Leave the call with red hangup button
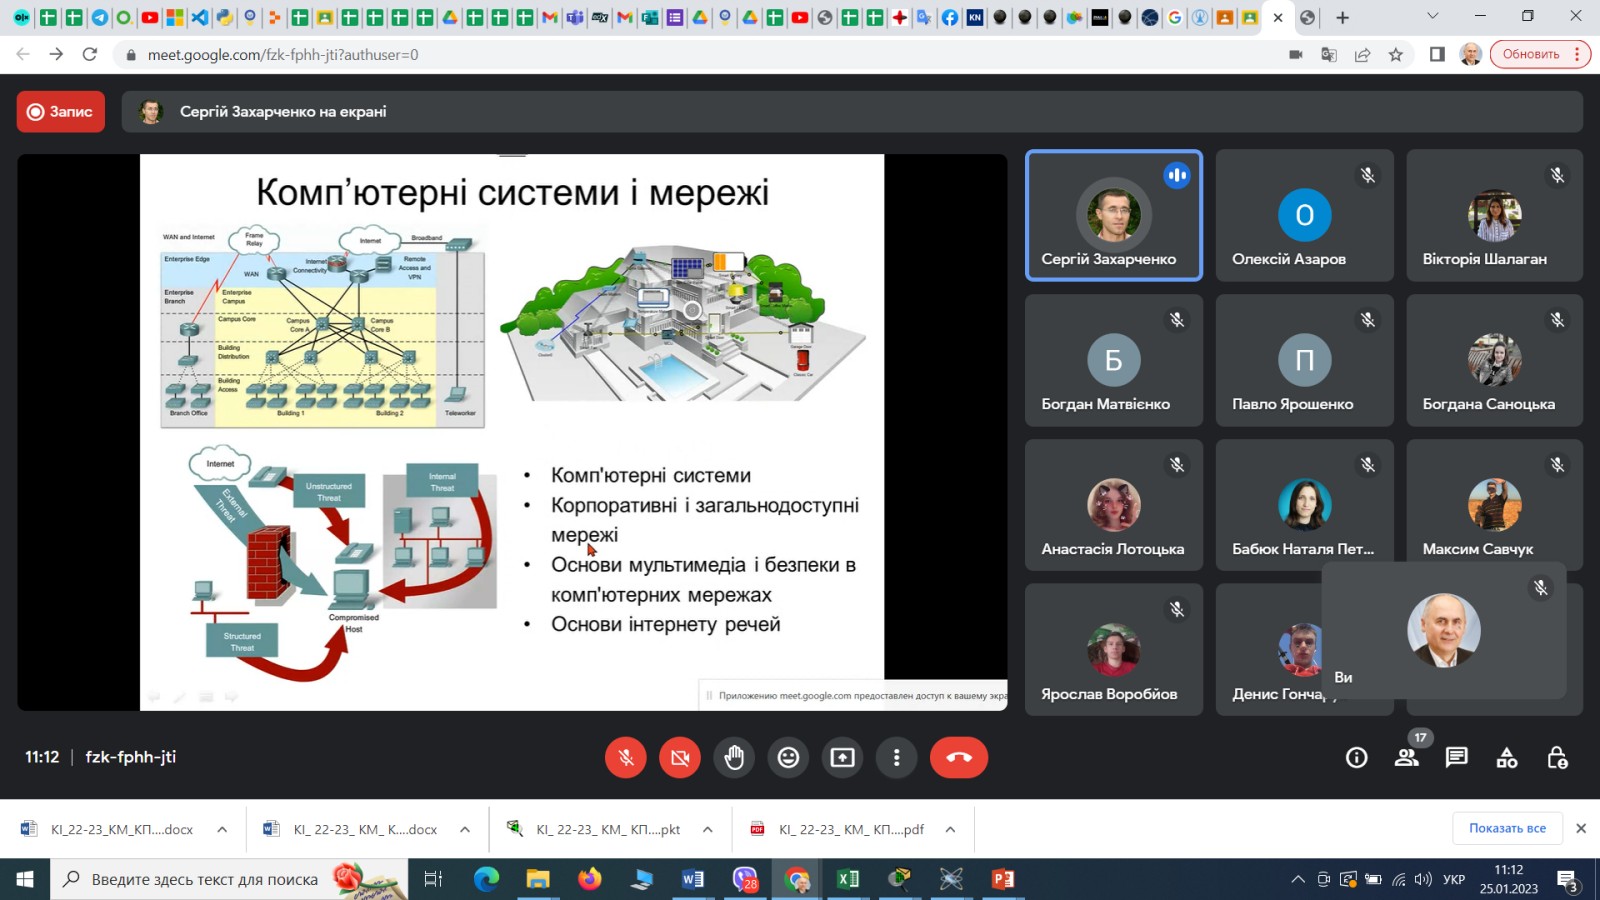 [958, 758]
